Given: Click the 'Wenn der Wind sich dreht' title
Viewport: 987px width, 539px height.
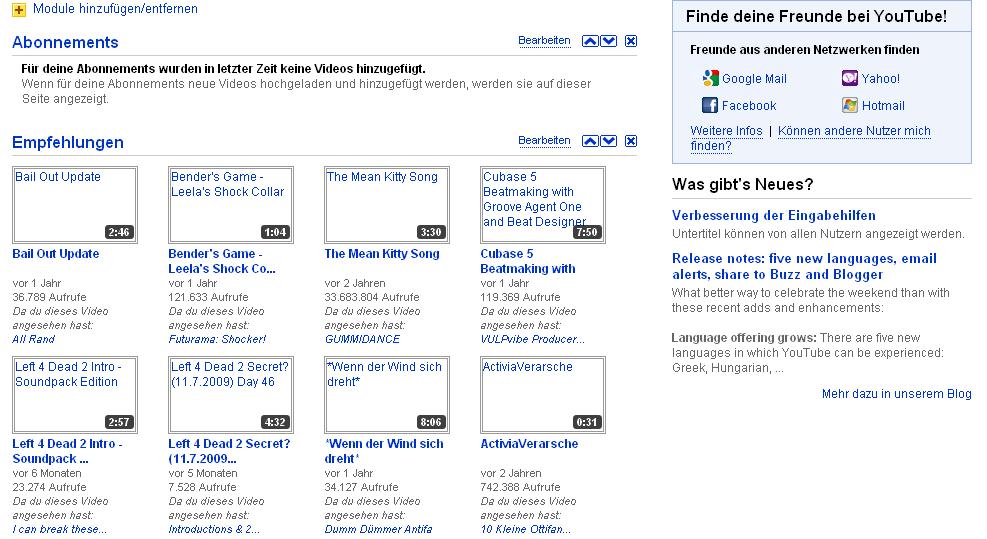Looking at the screenshot, I should pos(384,451).
